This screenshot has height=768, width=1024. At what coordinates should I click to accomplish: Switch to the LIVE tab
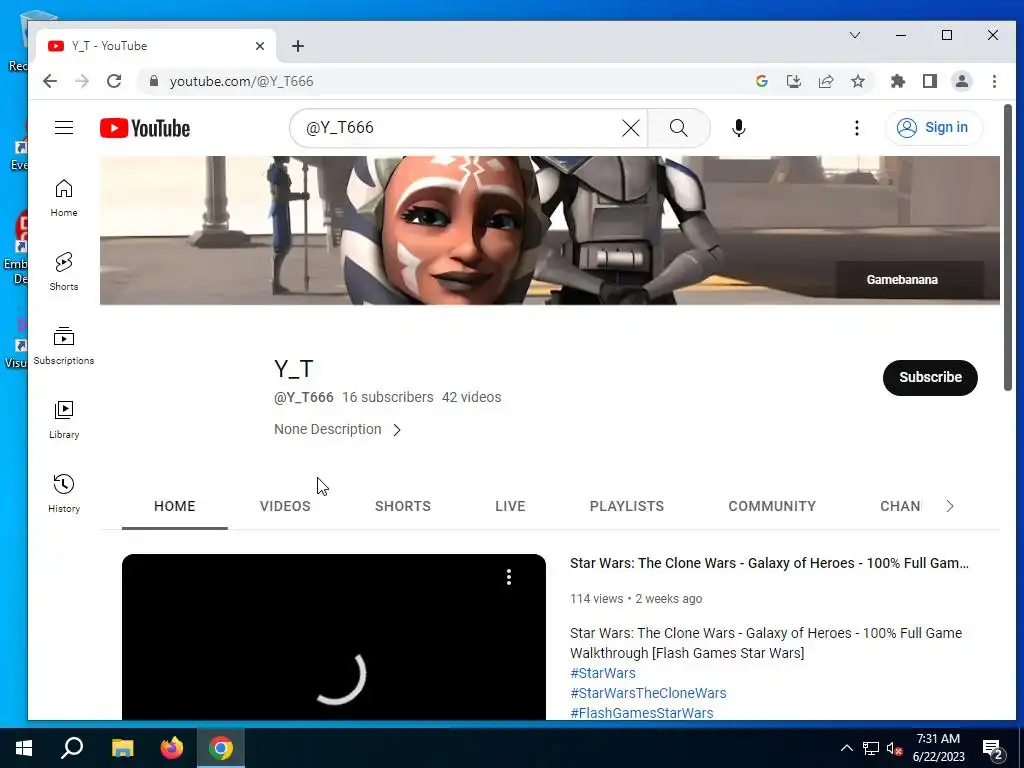510,506
